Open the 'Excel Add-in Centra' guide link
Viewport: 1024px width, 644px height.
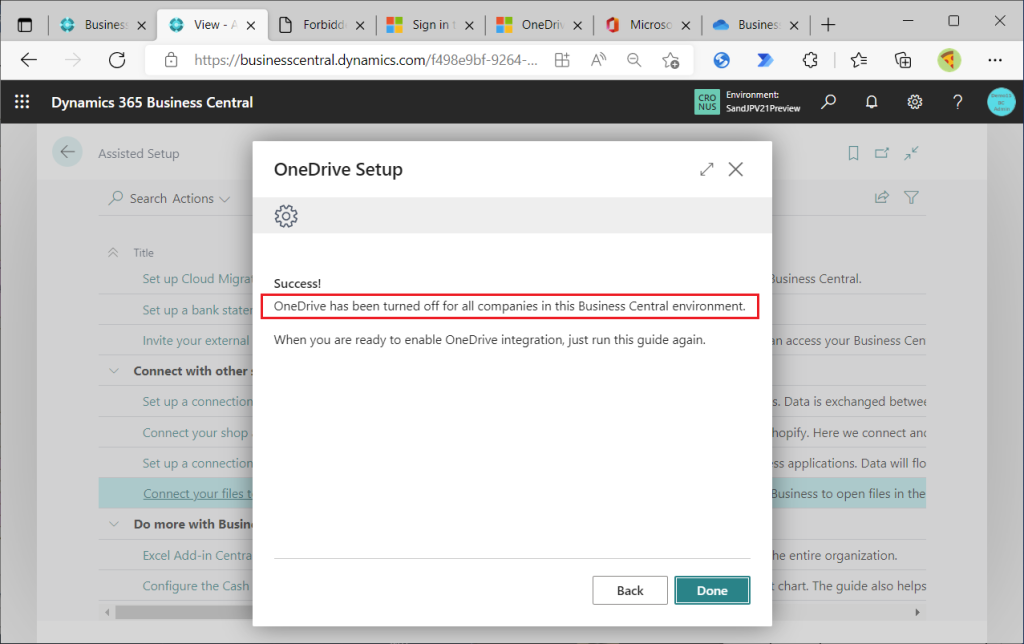(197, 555)
